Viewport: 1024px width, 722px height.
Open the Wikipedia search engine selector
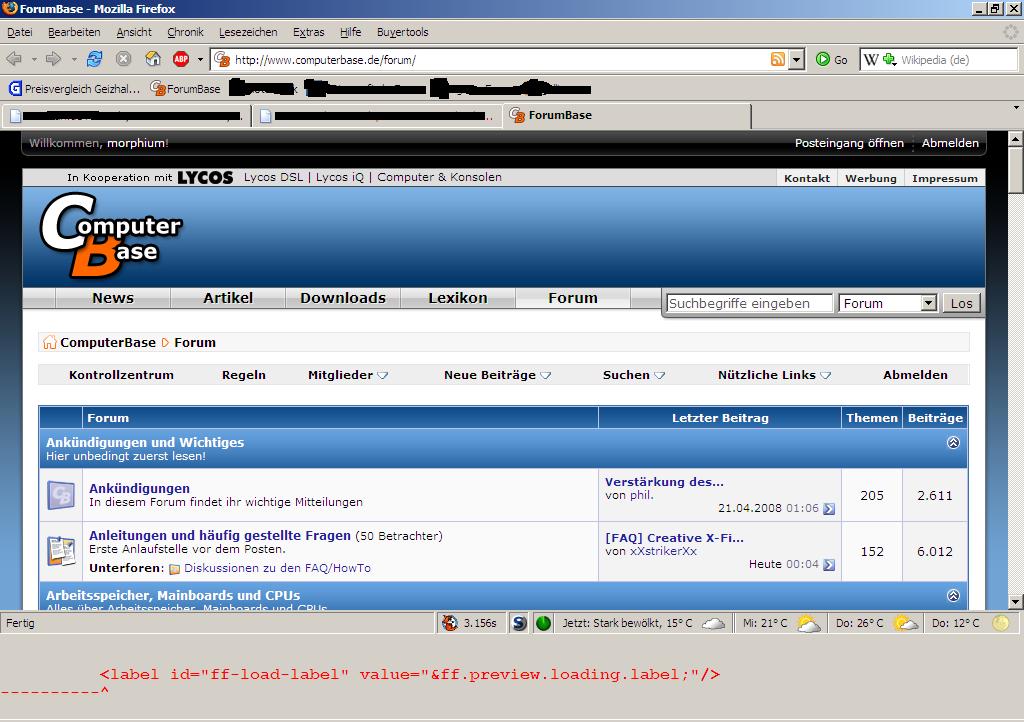[x=880, y=59]
